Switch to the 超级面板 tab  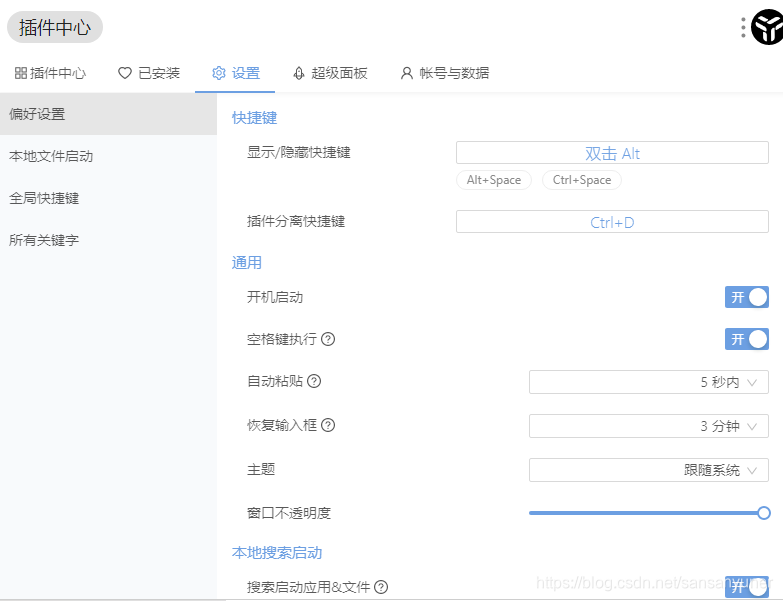[330, 73]
